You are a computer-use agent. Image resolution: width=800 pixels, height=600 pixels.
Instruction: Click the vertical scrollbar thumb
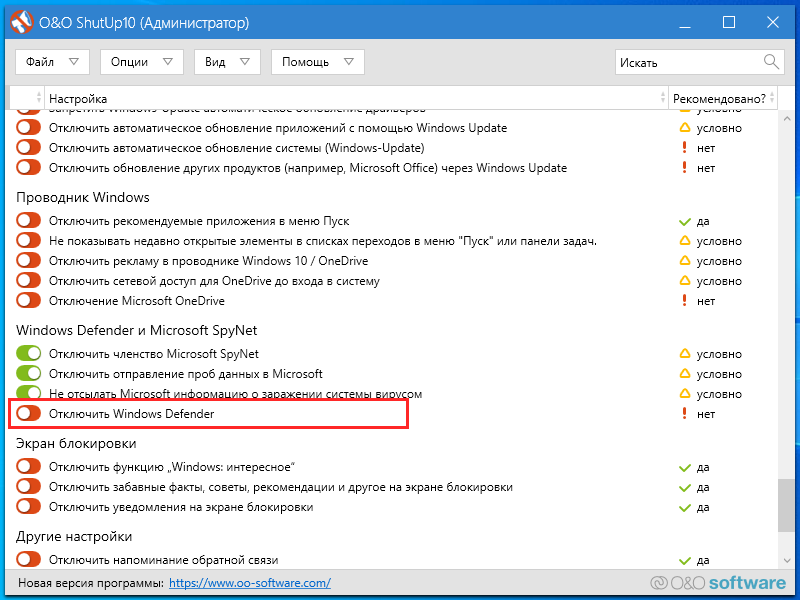(786, 506)
